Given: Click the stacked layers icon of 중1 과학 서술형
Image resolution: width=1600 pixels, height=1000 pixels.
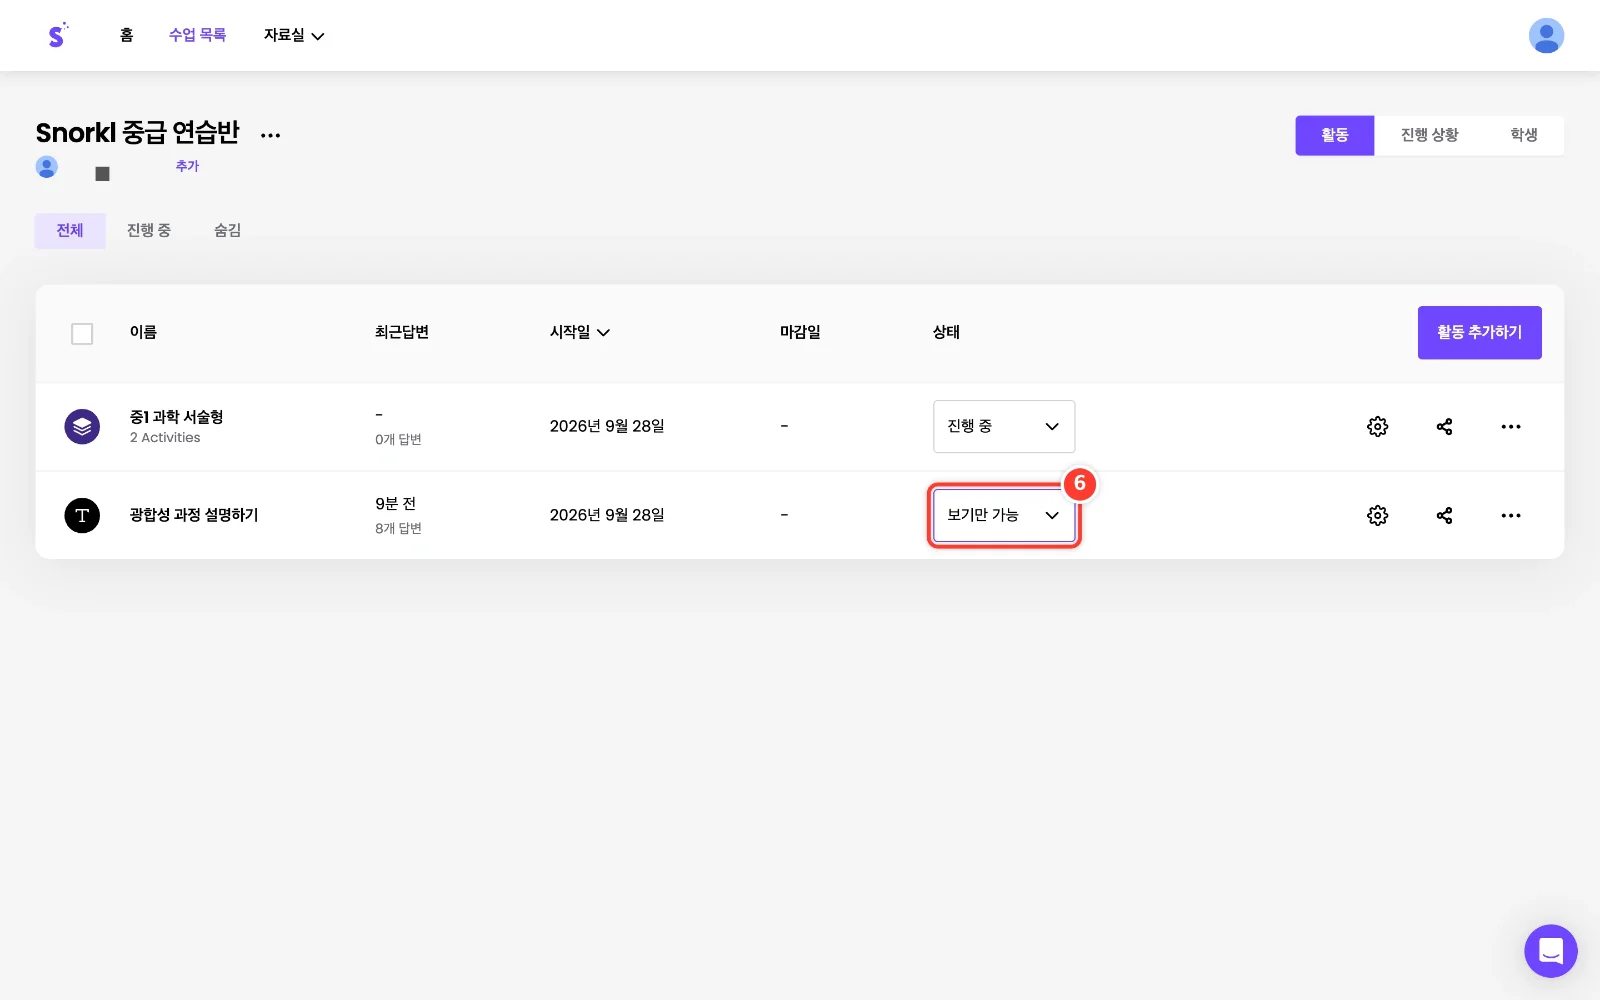Looking at the screenshot, I should 82,427.
